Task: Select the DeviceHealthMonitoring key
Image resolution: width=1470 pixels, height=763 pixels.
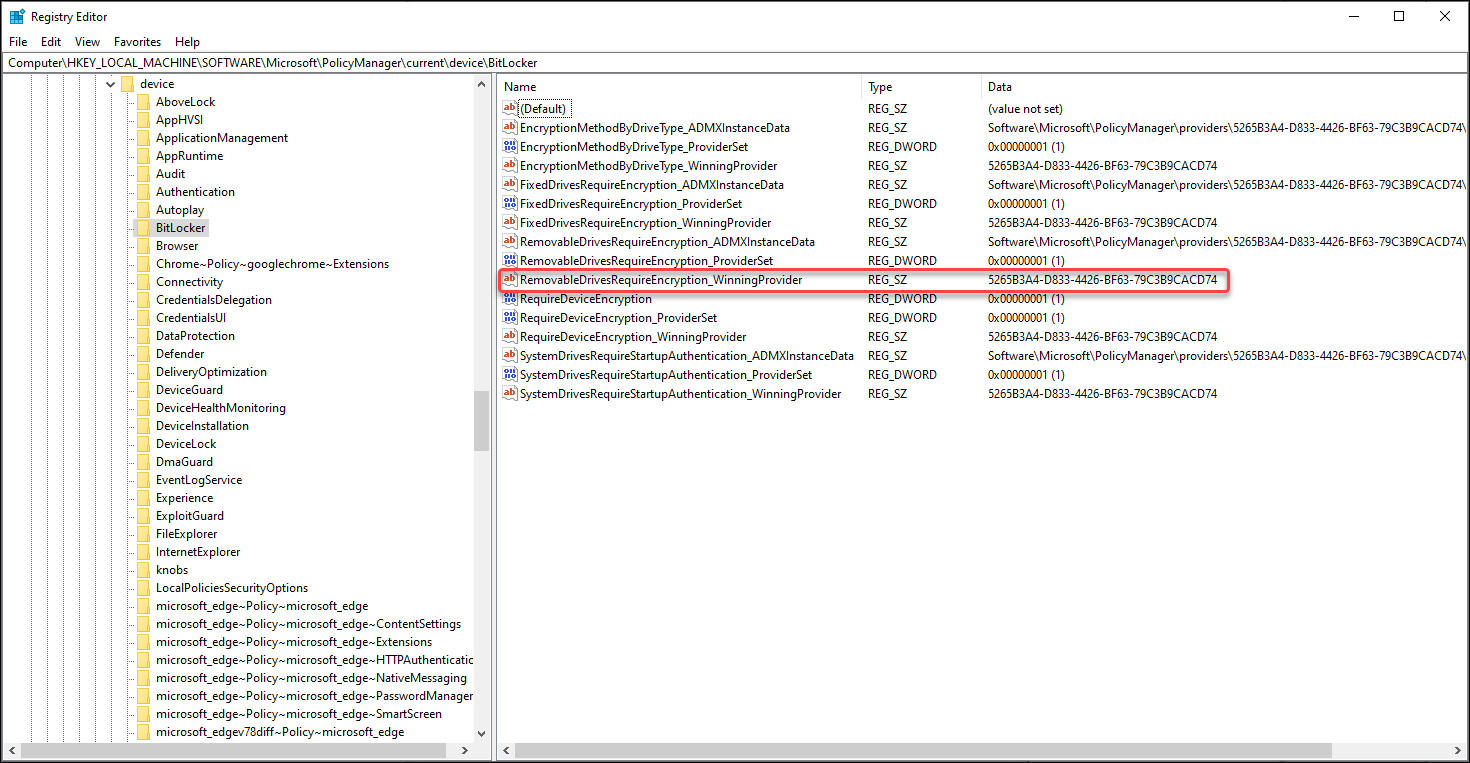Action: point(221,407)
